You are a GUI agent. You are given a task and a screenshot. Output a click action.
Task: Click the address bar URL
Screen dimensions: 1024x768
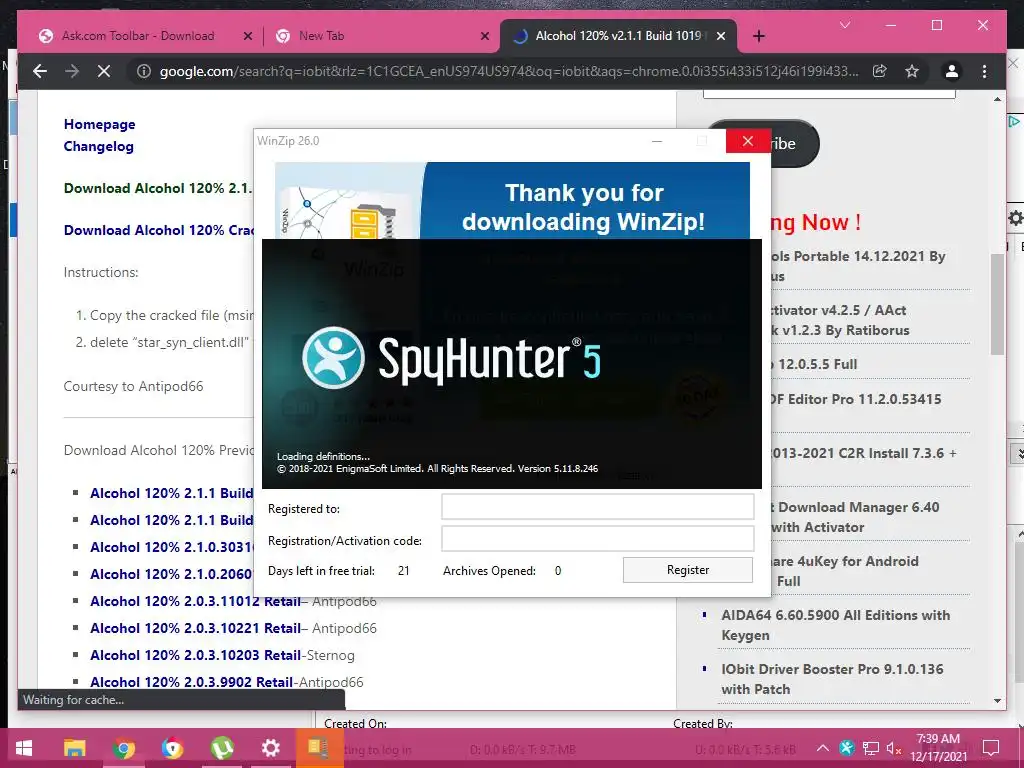tap(509, 71)
